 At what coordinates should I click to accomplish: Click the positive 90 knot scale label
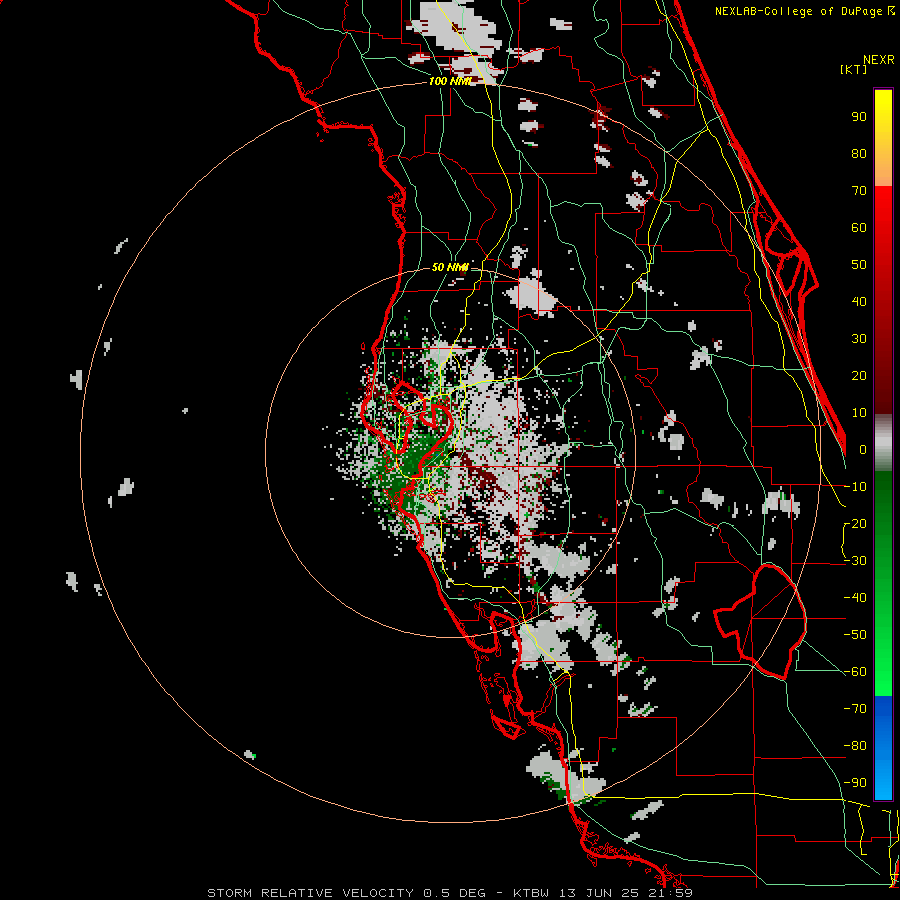859,117
